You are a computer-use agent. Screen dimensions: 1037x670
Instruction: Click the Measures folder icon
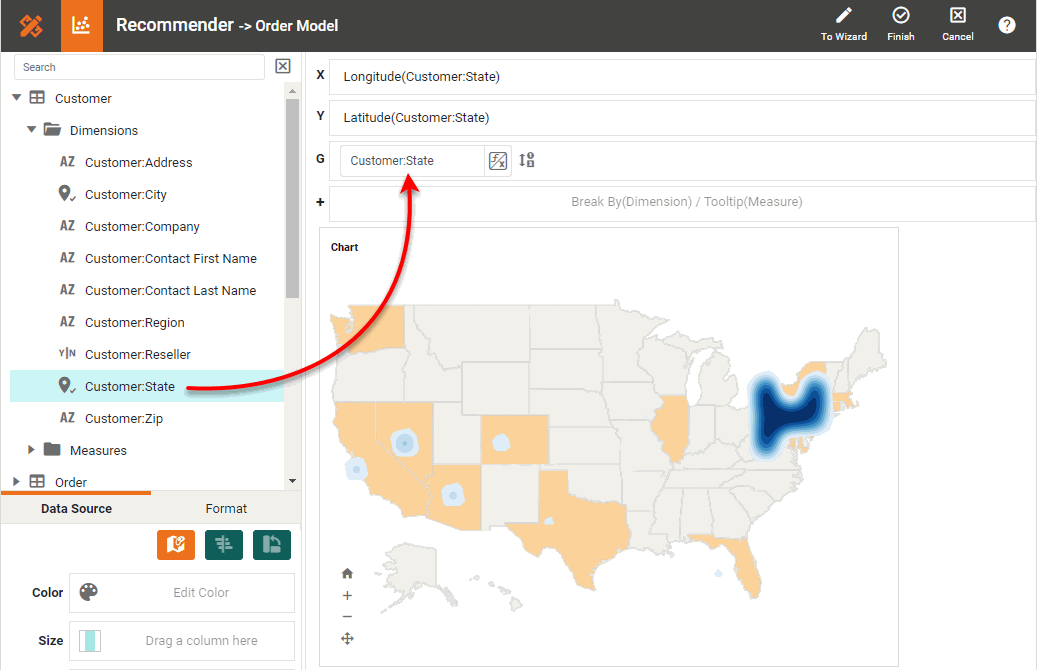click(x=52, y=450)
